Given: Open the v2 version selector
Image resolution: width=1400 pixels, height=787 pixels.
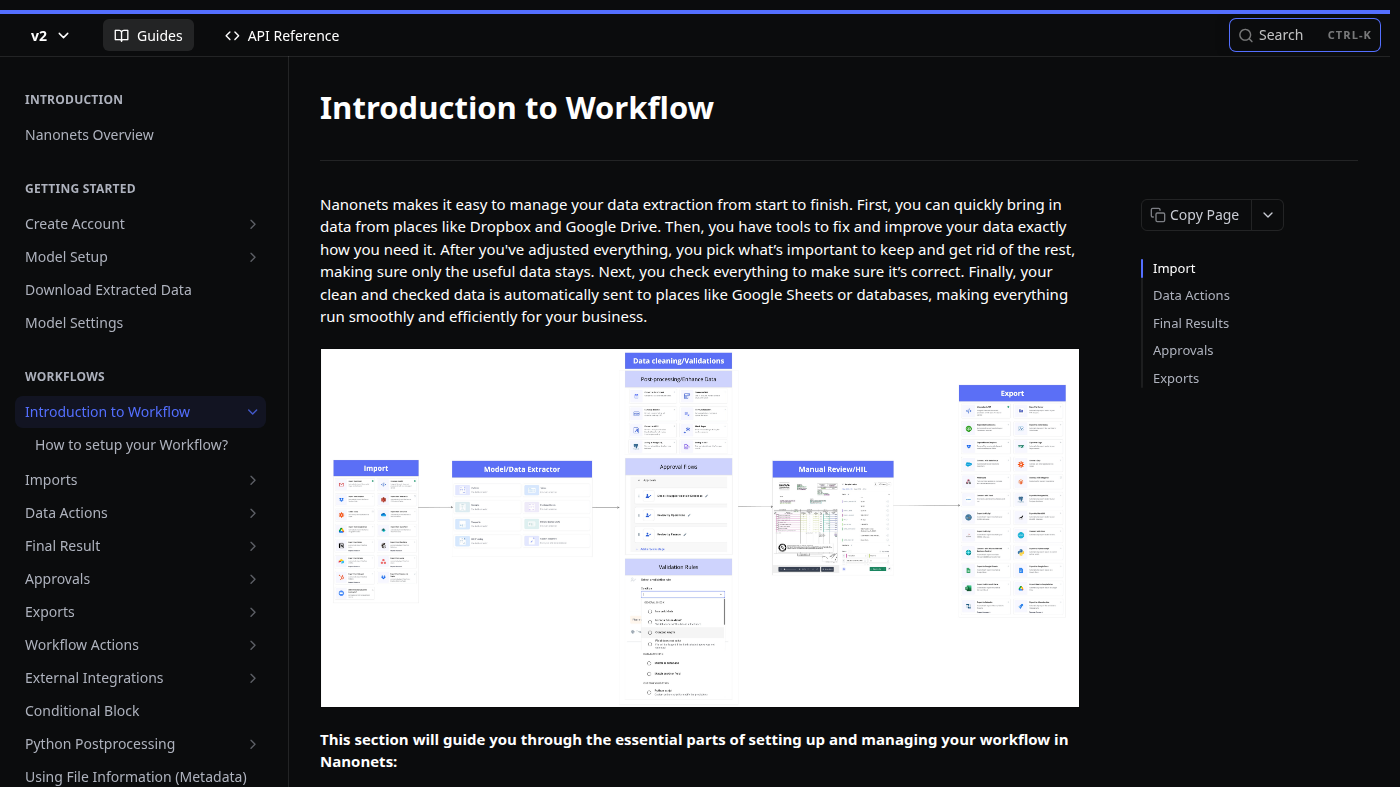Looking at the screenshot, I should click(50, 35).
